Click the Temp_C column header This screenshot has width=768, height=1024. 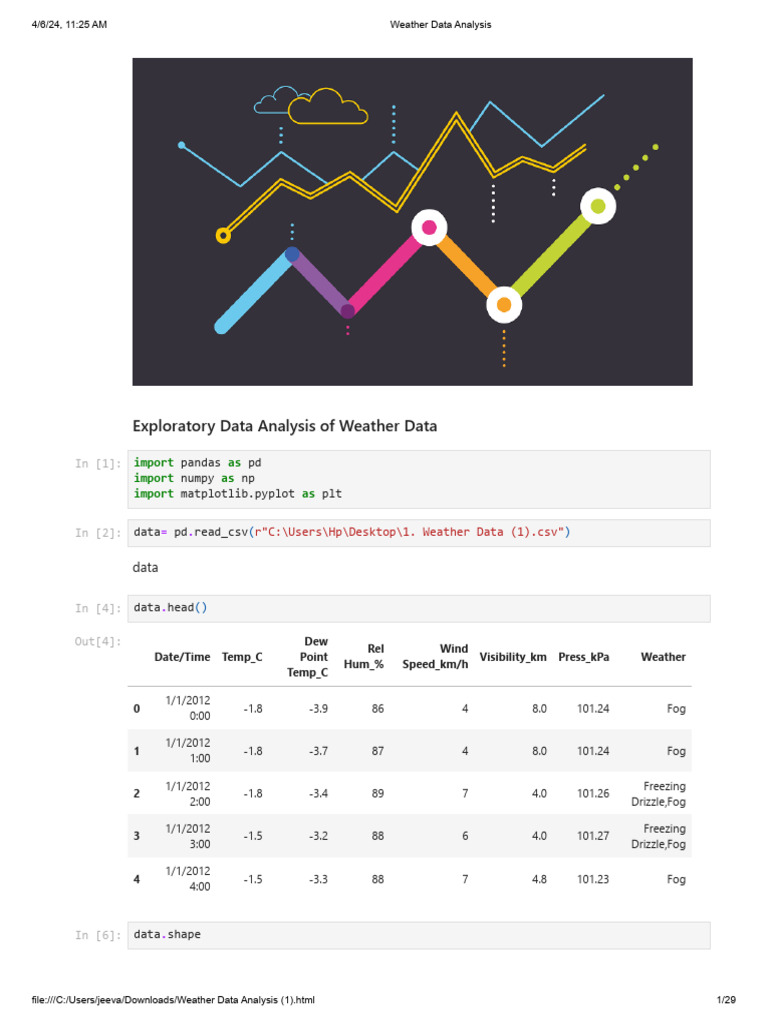242,657
